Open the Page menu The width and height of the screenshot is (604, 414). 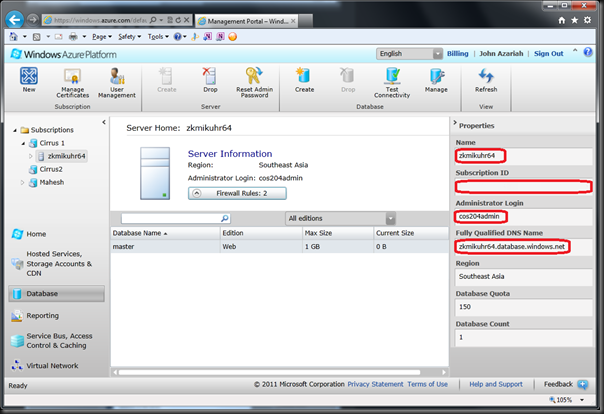102,37
